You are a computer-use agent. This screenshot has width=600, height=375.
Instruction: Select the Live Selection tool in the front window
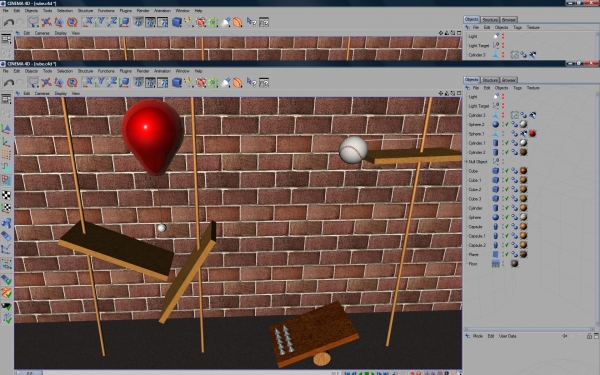pyautogui.click(x=34, y=82)
